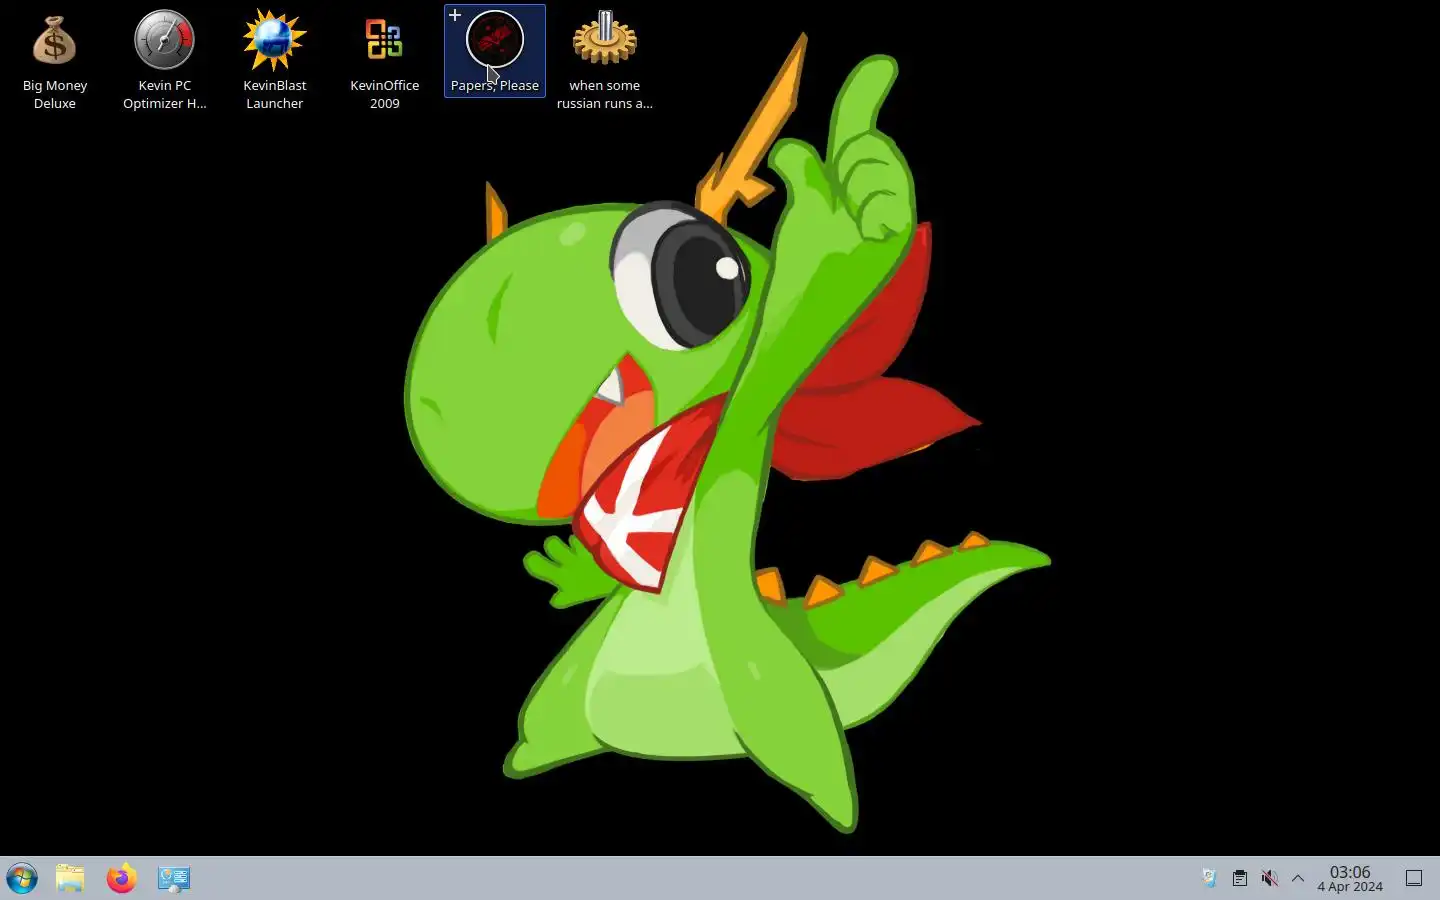Open the clipboard tray icon
This screenshot has width=1440, height=900.
(1239, 878)
